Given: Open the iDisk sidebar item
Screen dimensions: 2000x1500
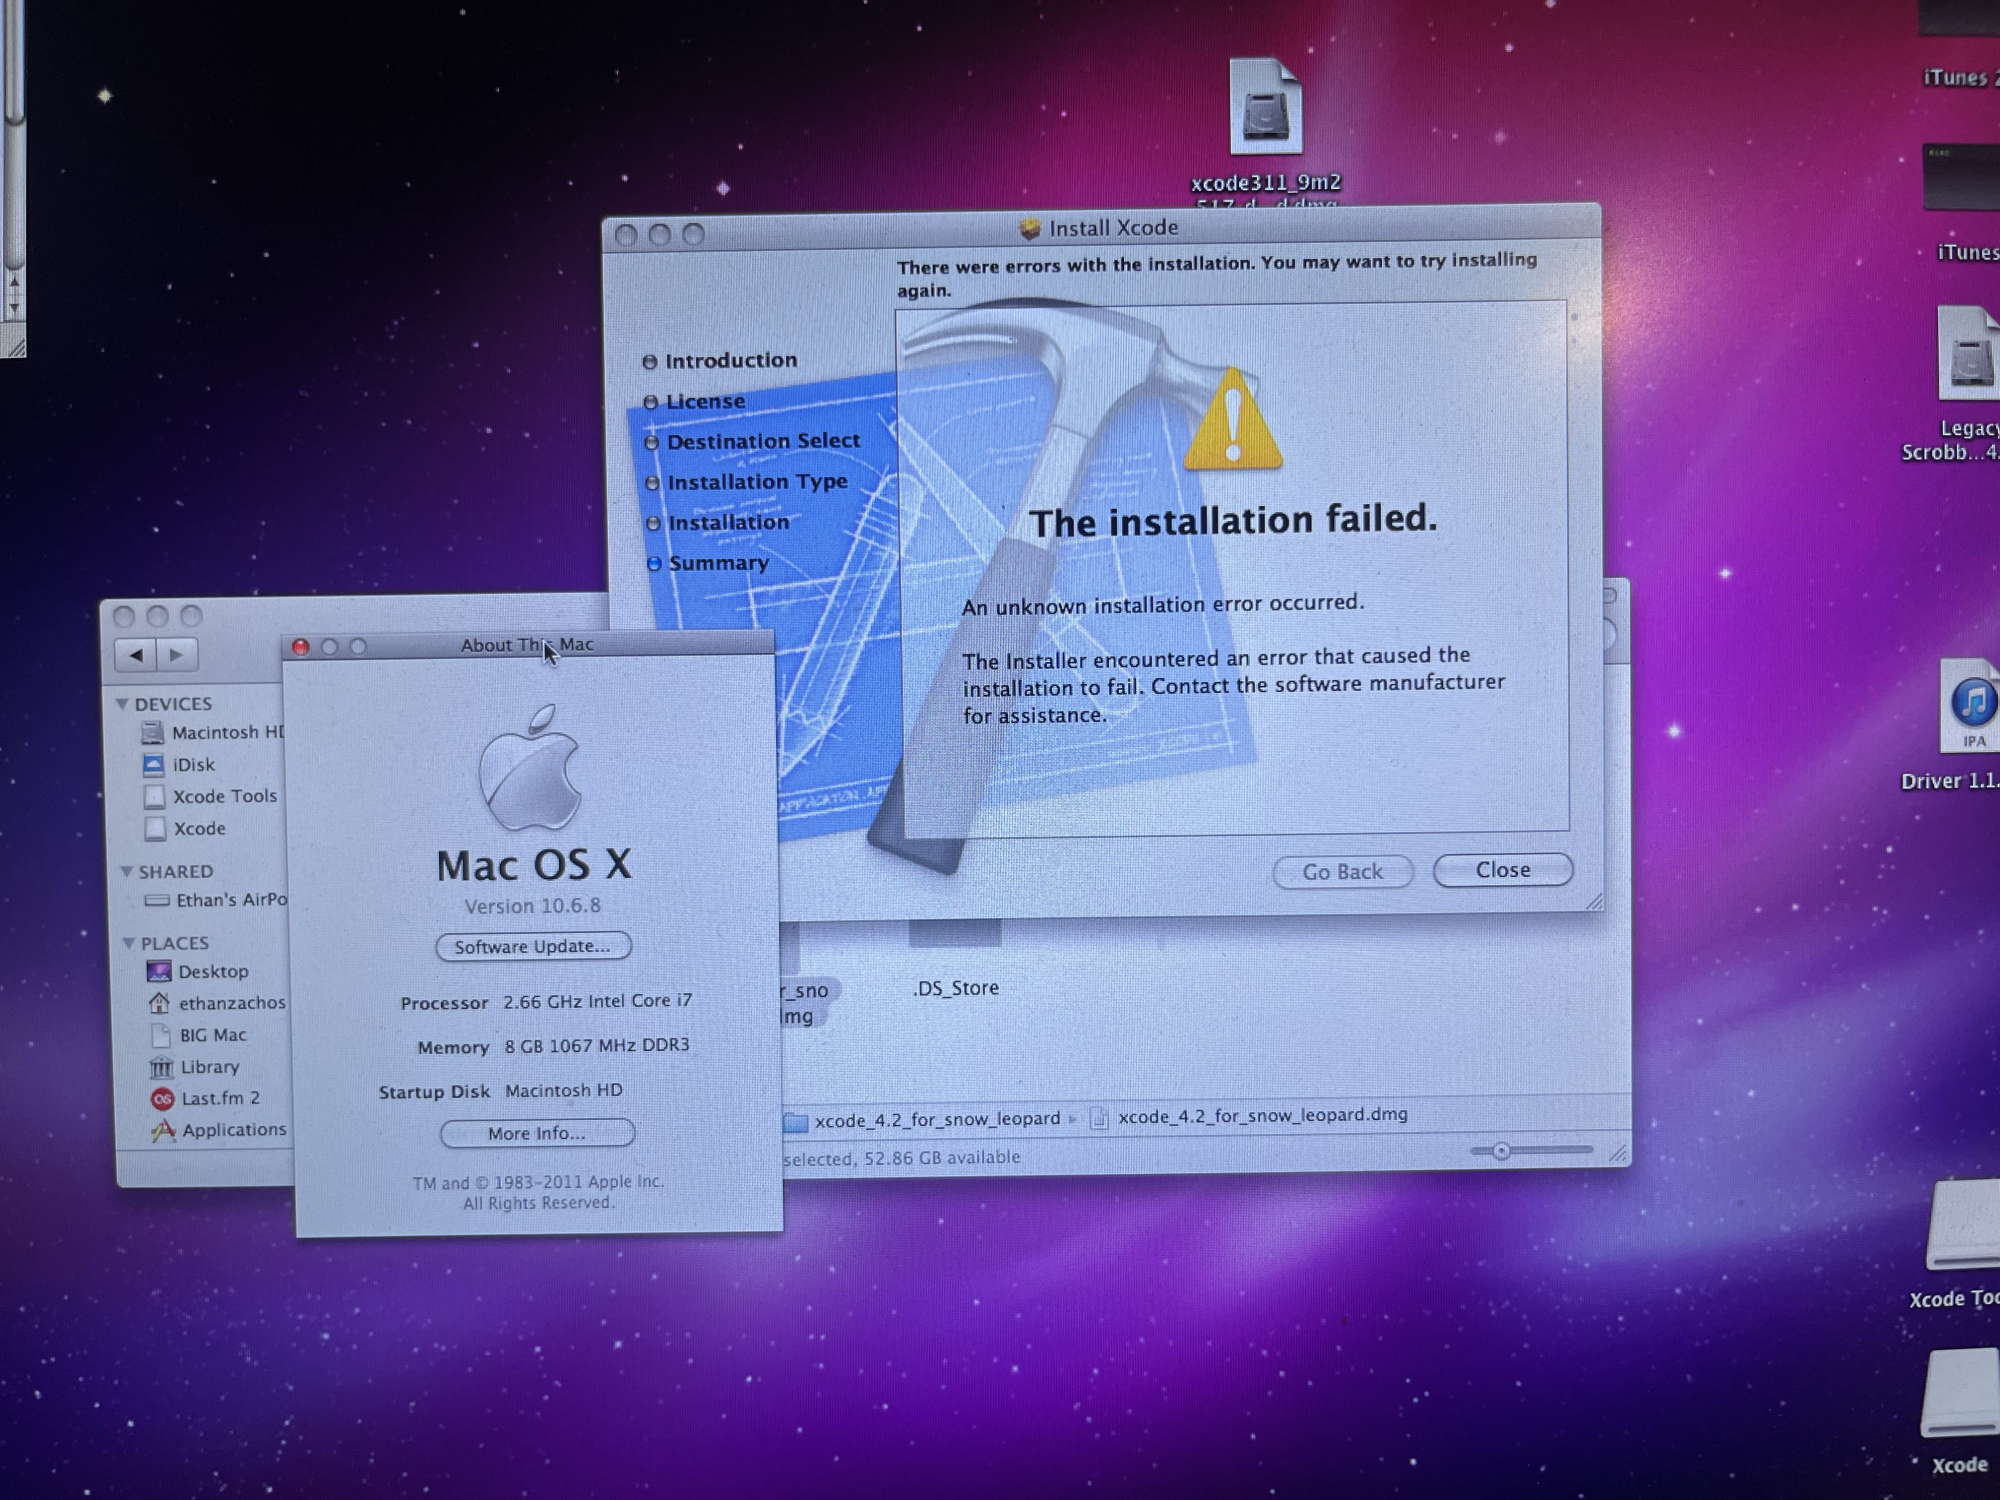Looking at the screenshot, I should 193,765.
